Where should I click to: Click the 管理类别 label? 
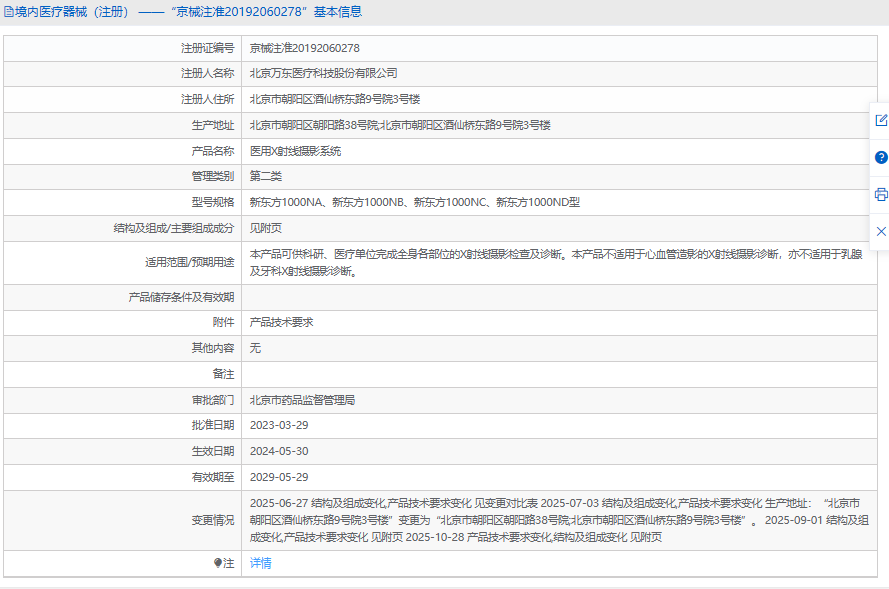(x=213, y=176)
